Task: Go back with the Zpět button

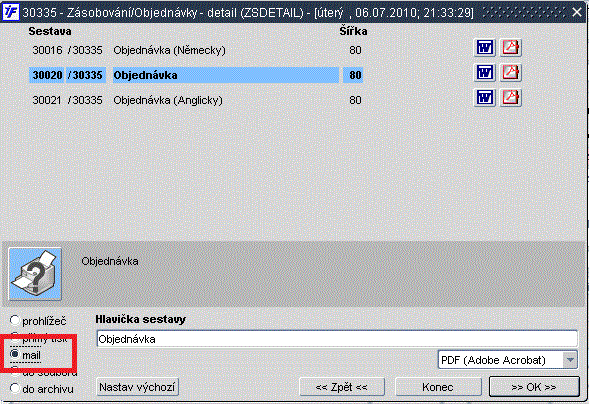Action: pos(342,387)
